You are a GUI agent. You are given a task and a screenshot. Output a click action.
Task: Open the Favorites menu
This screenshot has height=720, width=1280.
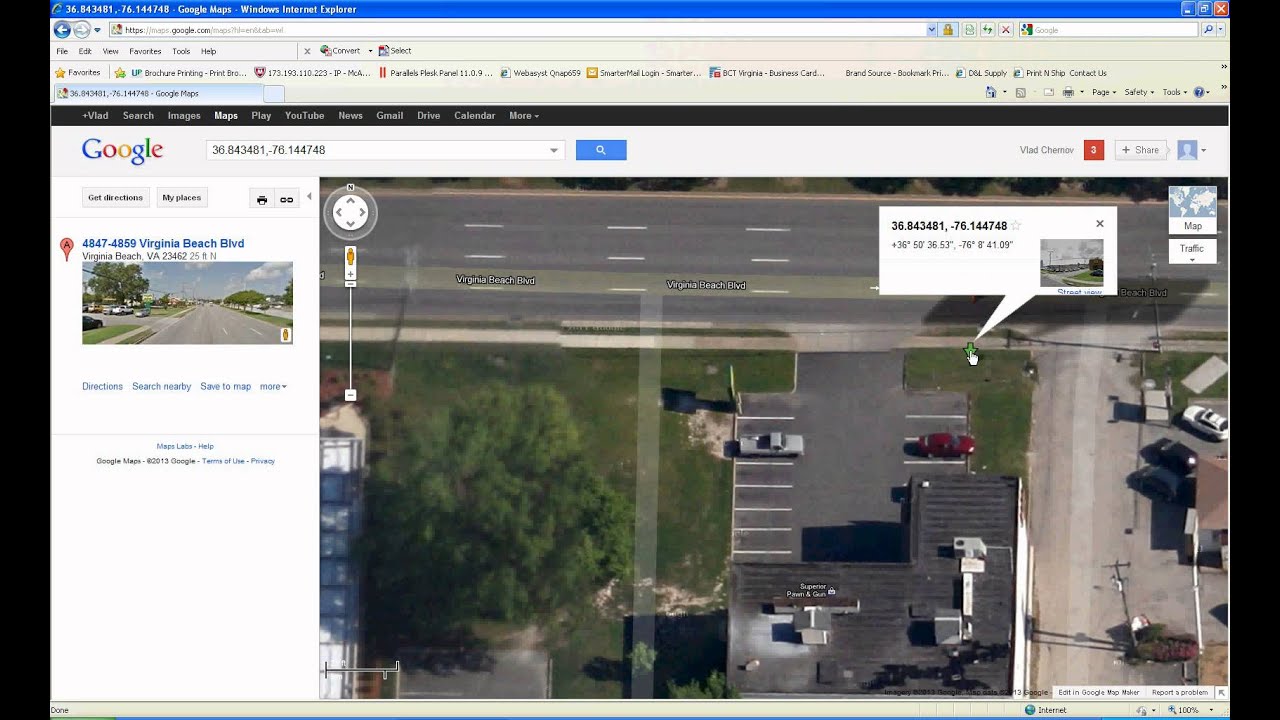pyautogui.click(x=145, y=51)
